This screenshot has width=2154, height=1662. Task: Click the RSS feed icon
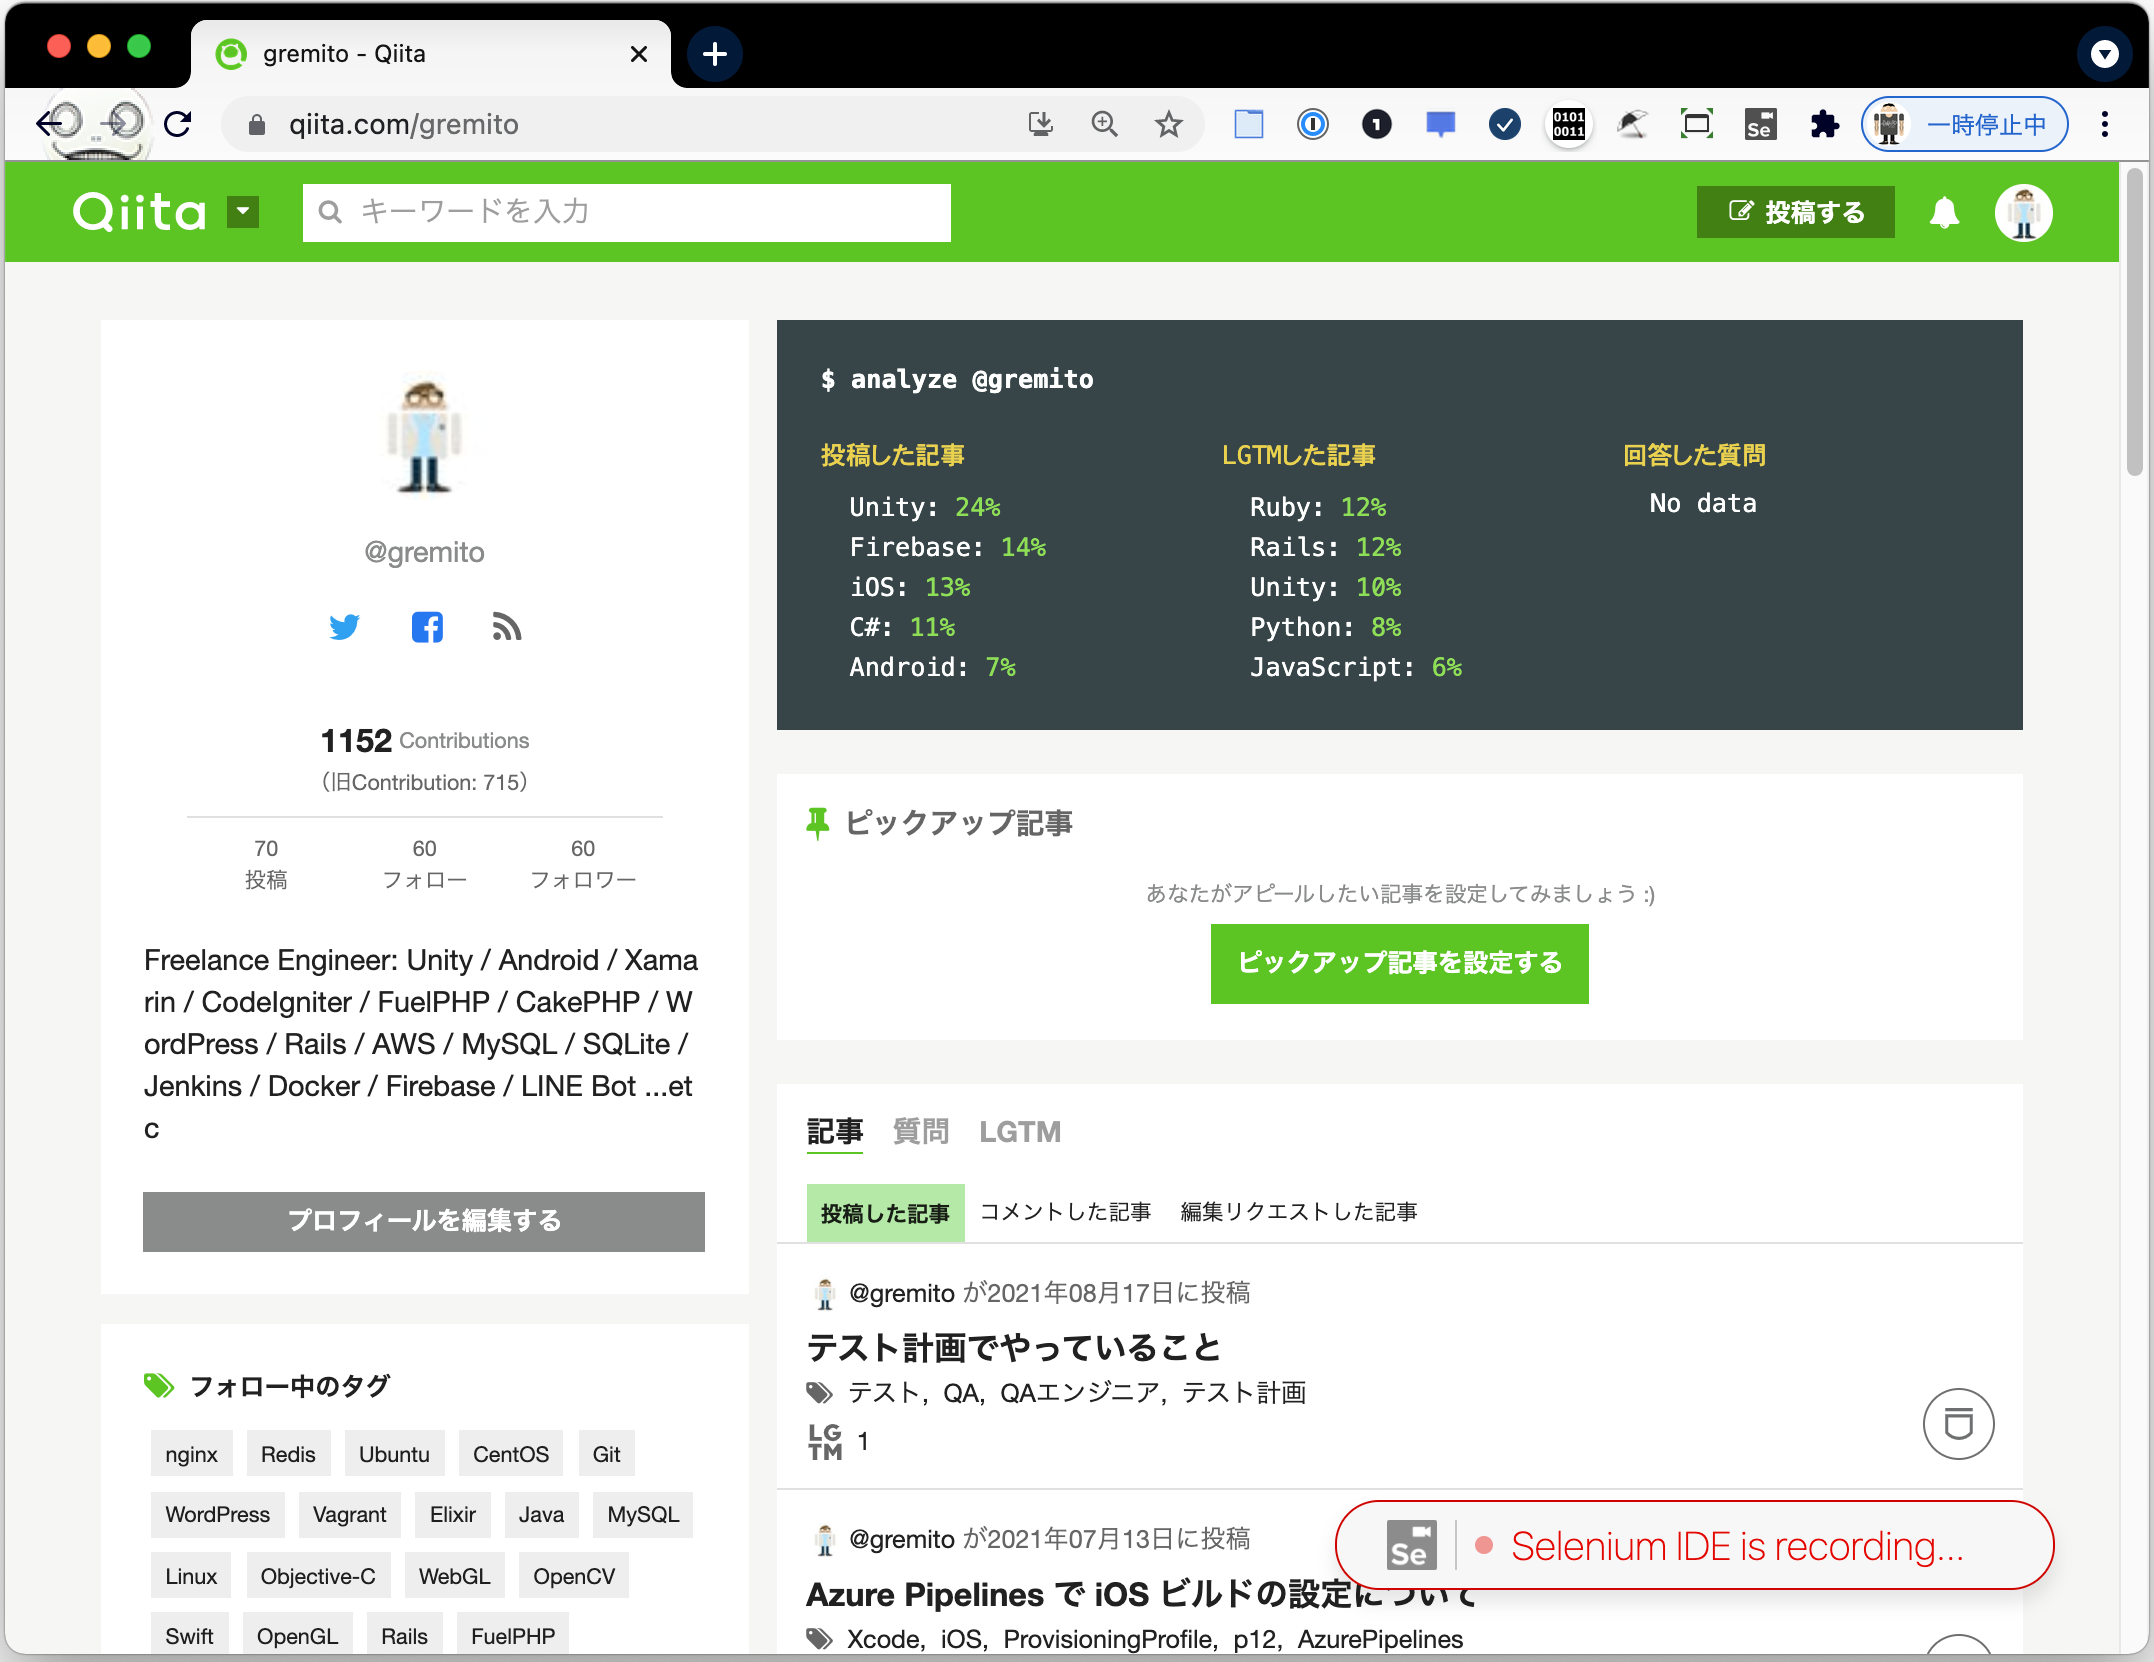click(x=506, y=627)
